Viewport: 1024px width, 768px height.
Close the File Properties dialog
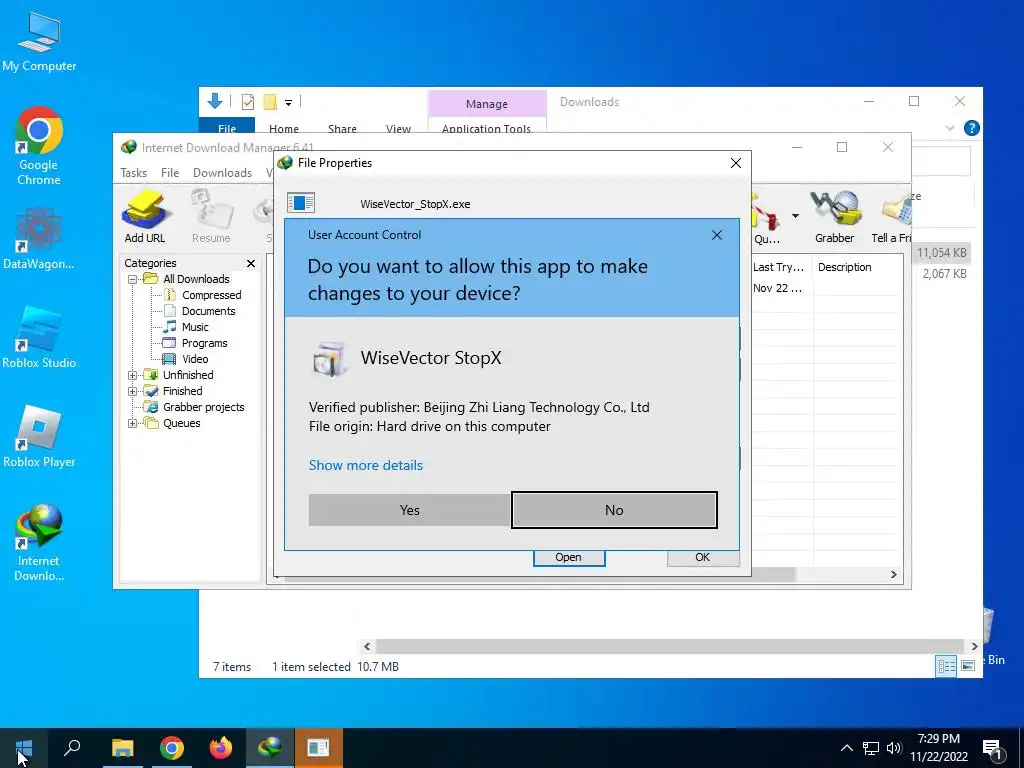[x=736, y=163]
